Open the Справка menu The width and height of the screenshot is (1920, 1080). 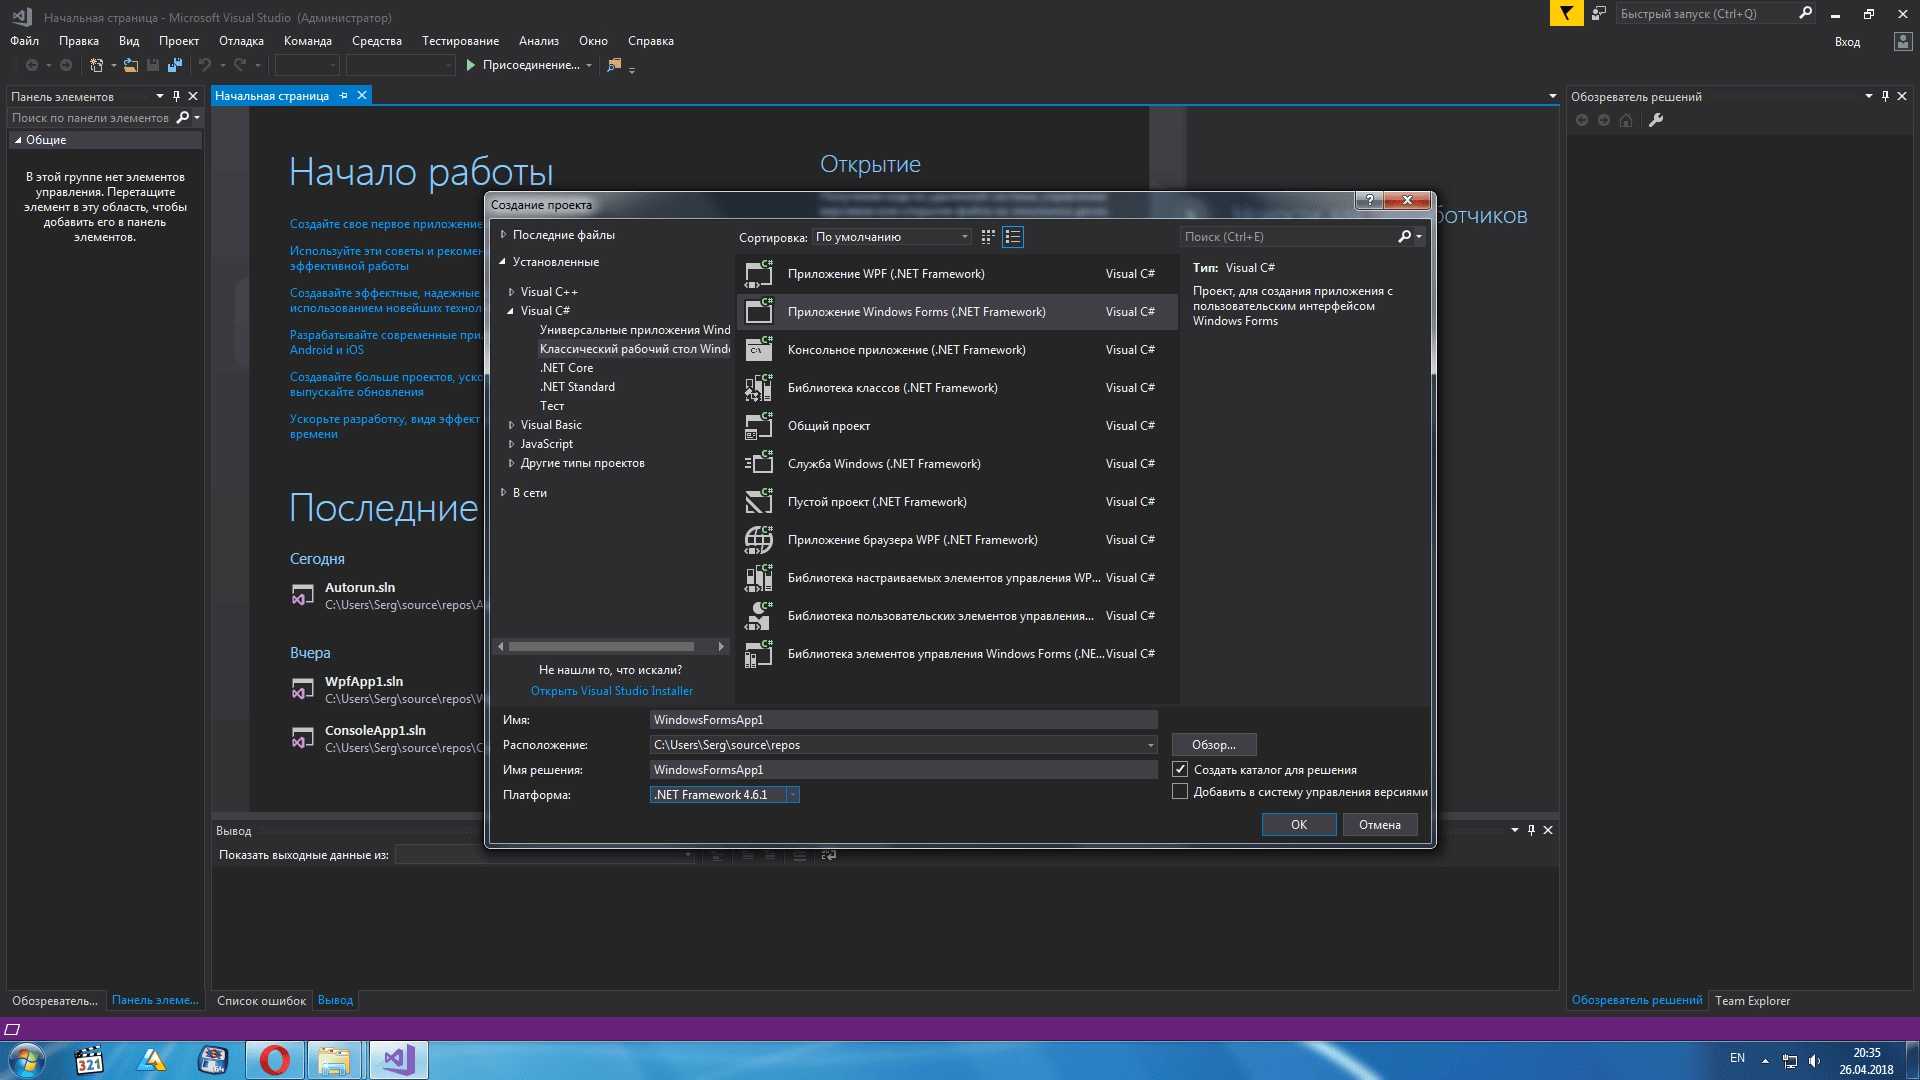click(651, 41)
